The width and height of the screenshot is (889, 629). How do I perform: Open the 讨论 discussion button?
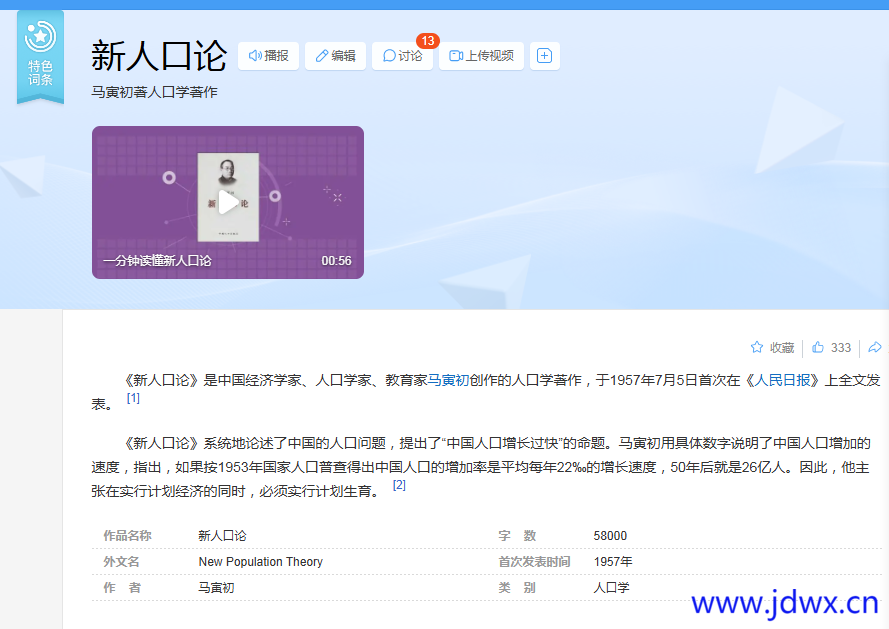[402, 56]
